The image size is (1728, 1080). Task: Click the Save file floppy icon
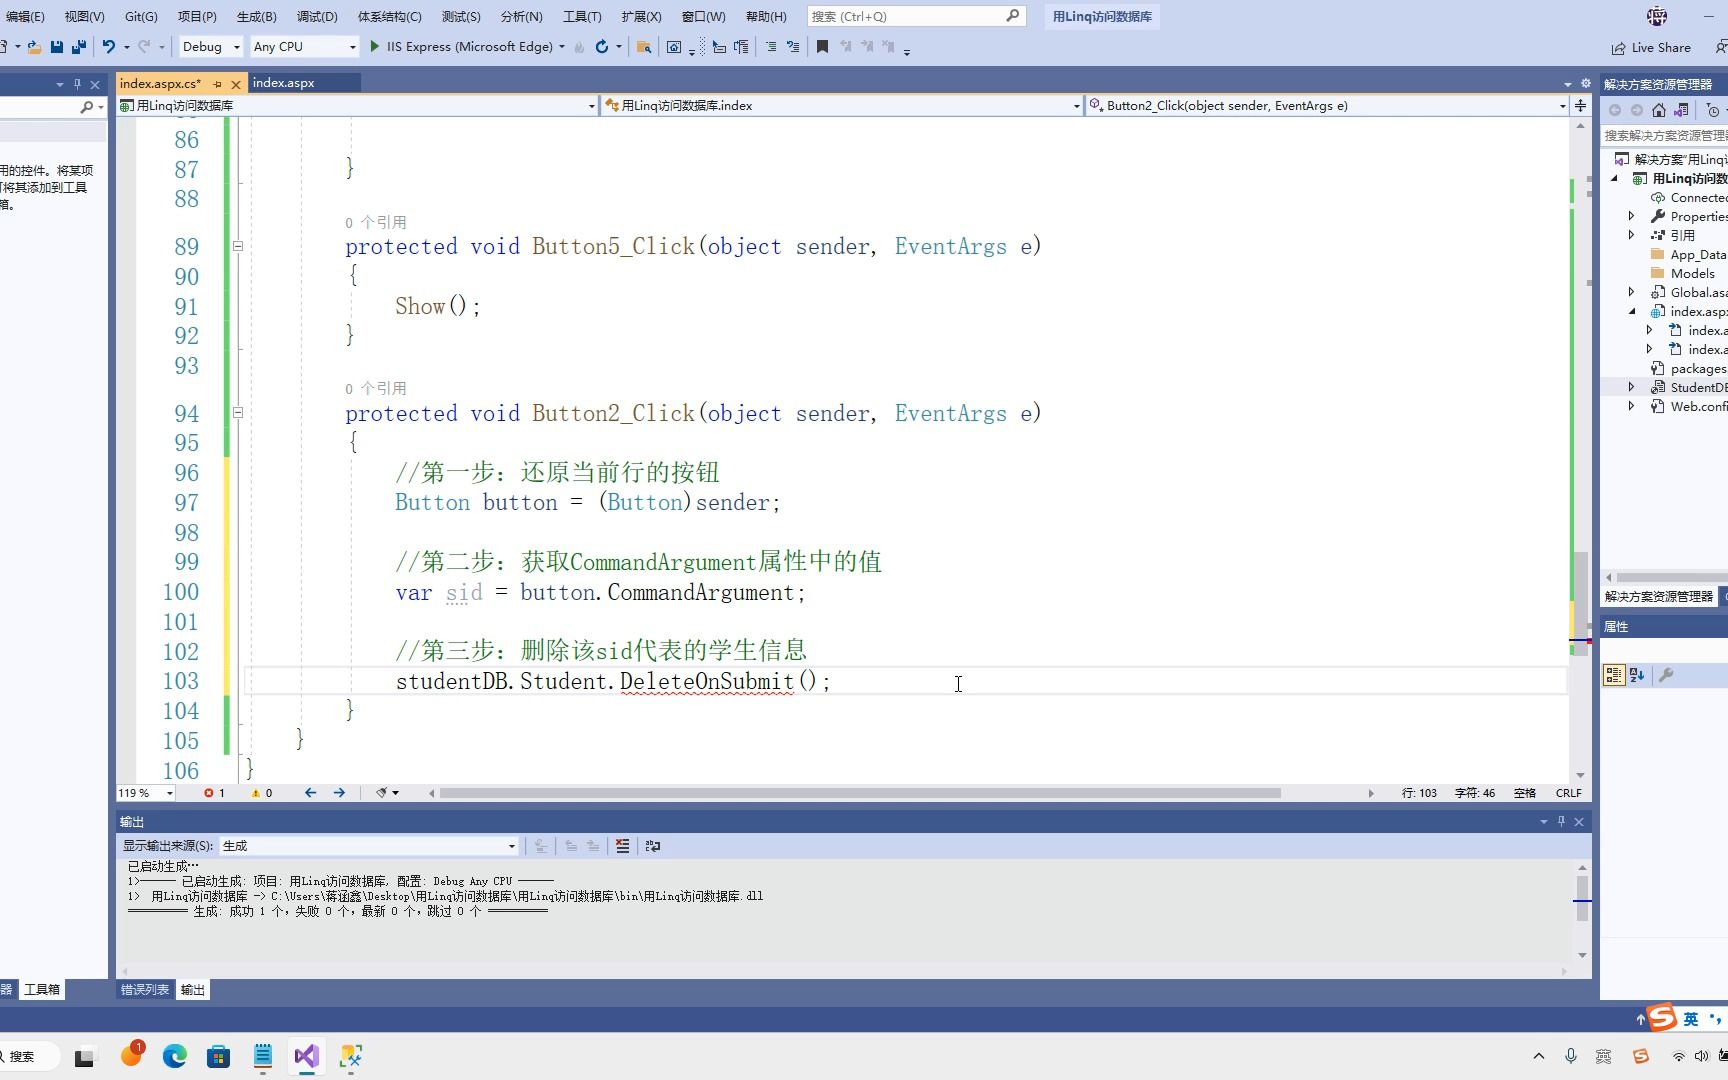[57, 47]
